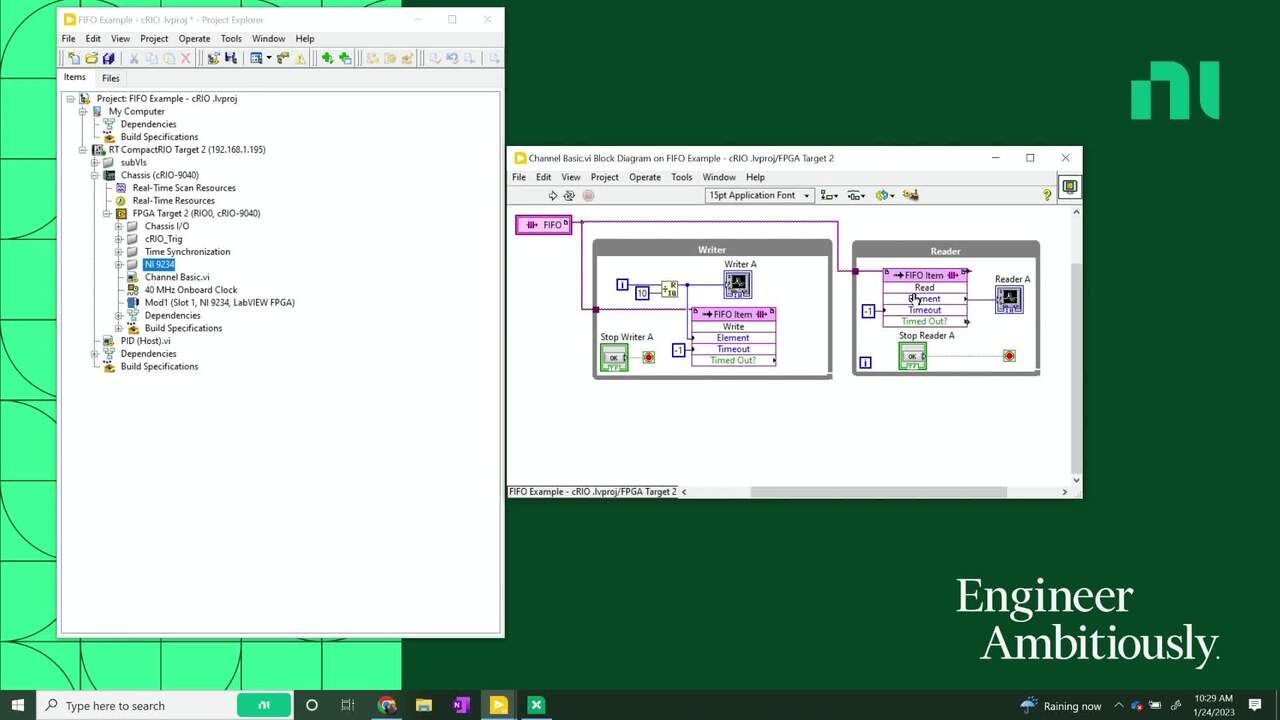
Task: Open Operate menu in Project Explorer
Action: point(194,39)
